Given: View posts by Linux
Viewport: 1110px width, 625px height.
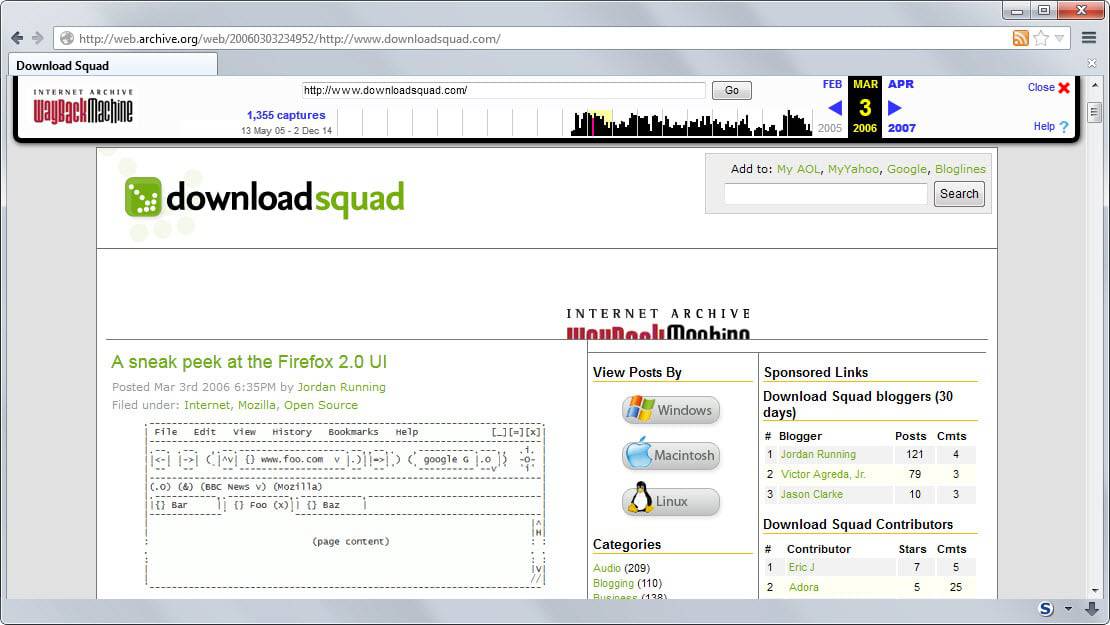Looking at the screenshot, I should (x=670, y=500).
